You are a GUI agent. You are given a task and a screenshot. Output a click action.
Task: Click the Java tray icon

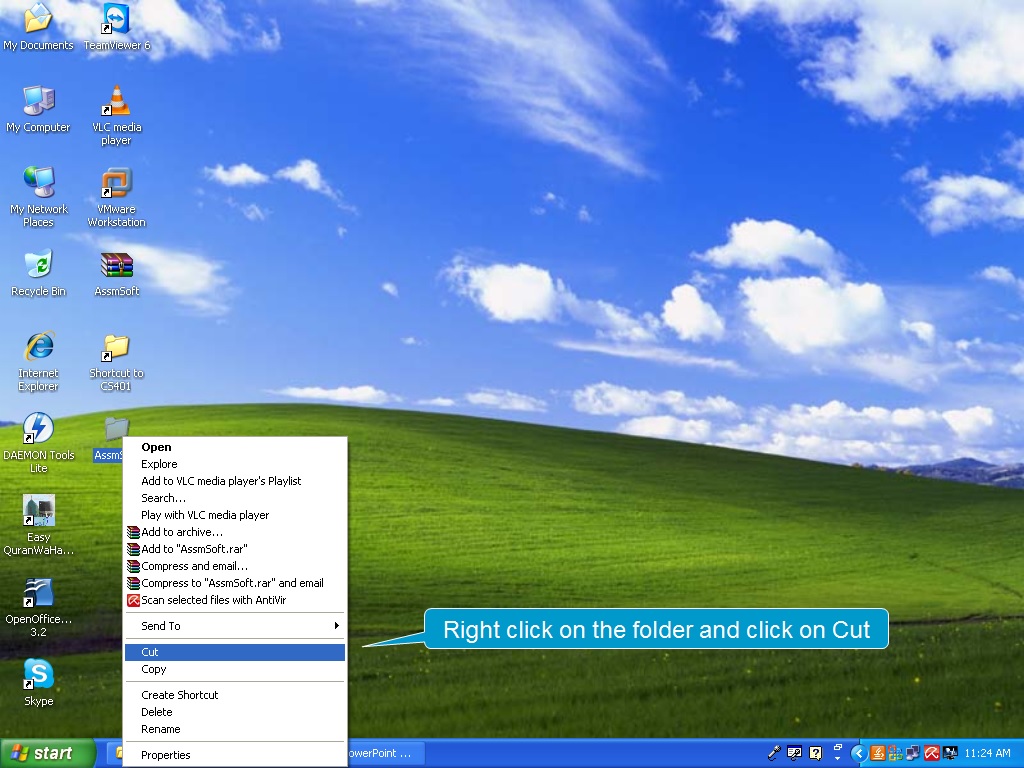(878, 753)
